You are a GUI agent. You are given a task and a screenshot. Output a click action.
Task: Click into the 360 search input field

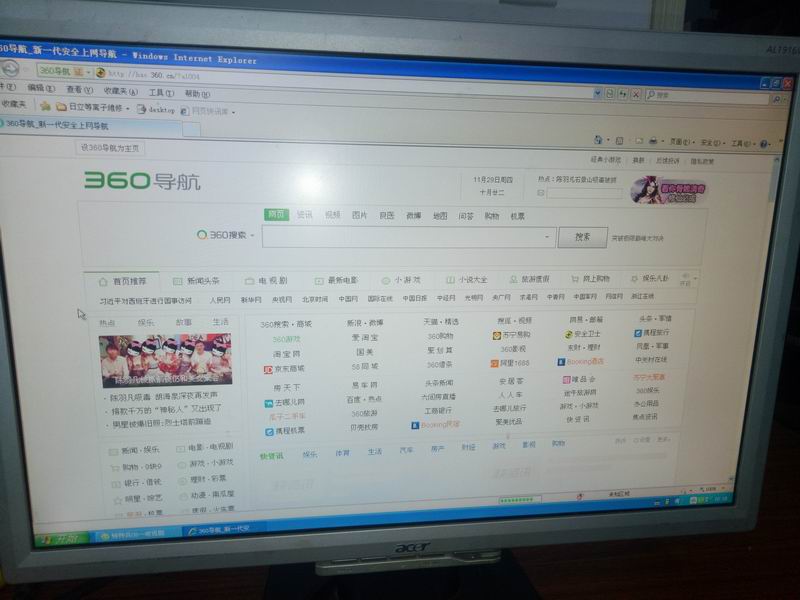(408, 237)
